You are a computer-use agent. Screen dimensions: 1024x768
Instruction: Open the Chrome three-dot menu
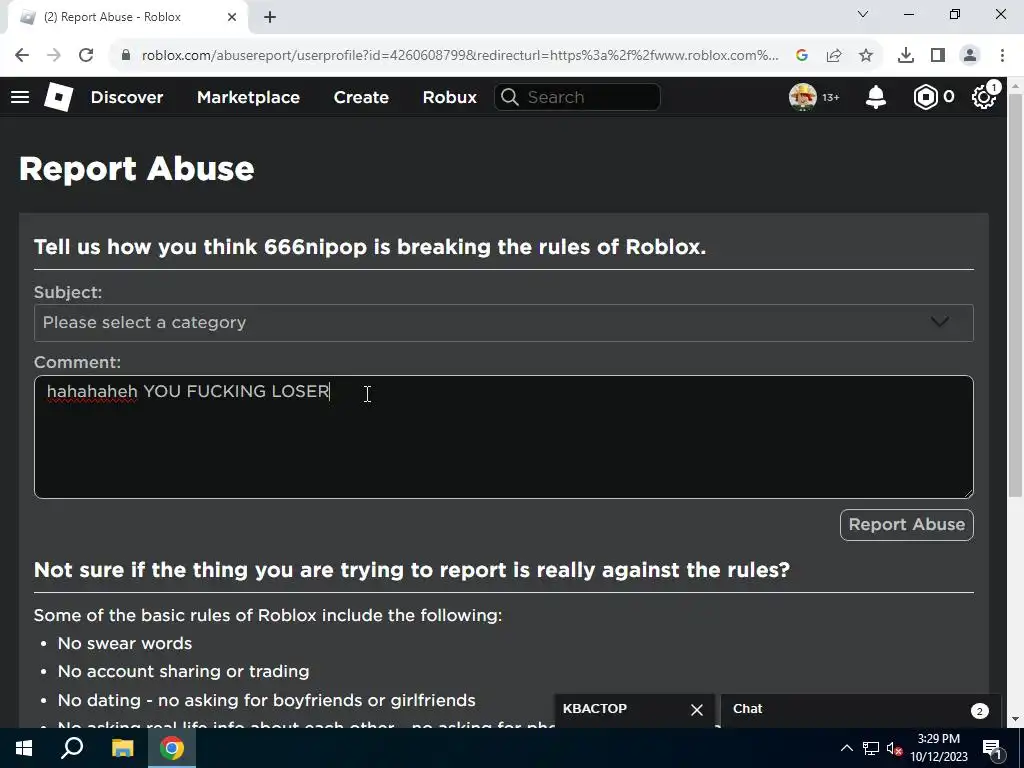coord(1002,56)
